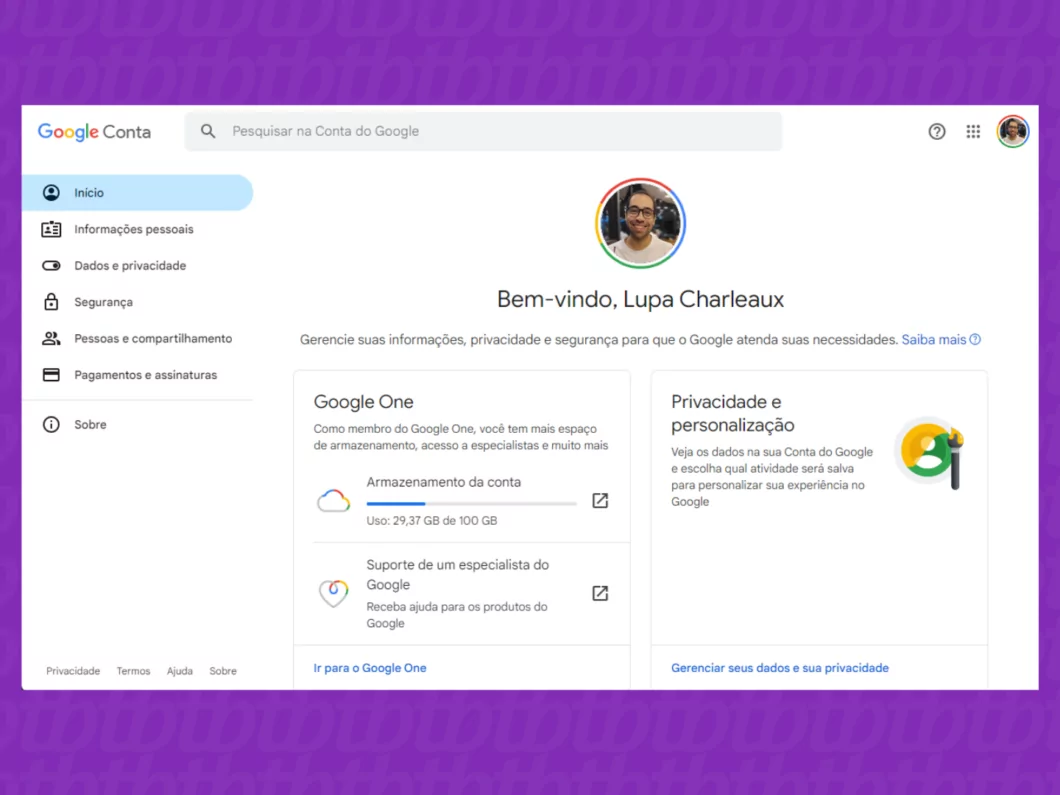Click the Saiba mais link
The width and height of the screenshot is (1060, 795).
934,339
